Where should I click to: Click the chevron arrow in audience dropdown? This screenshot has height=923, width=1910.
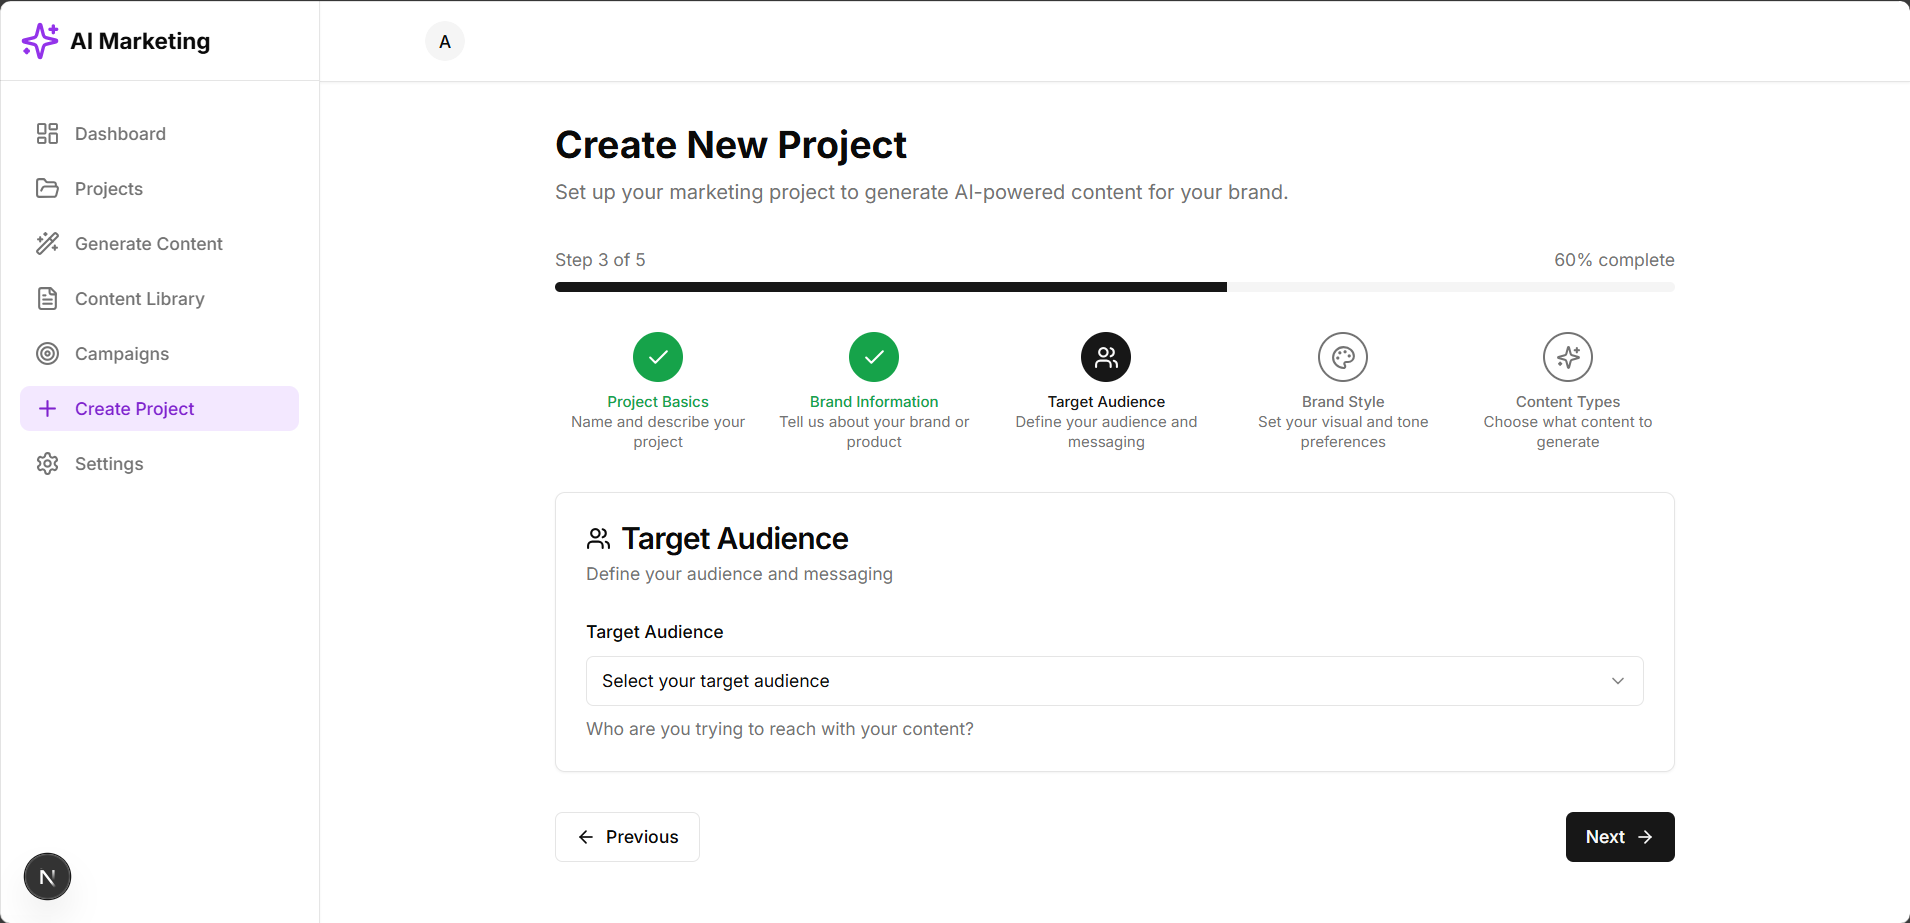click(1618, 681)
